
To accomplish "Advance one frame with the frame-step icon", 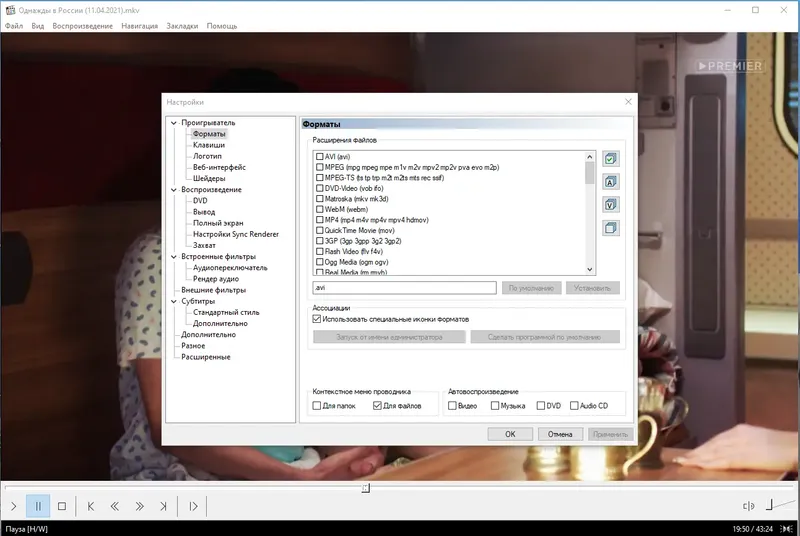I will point(193,506).
